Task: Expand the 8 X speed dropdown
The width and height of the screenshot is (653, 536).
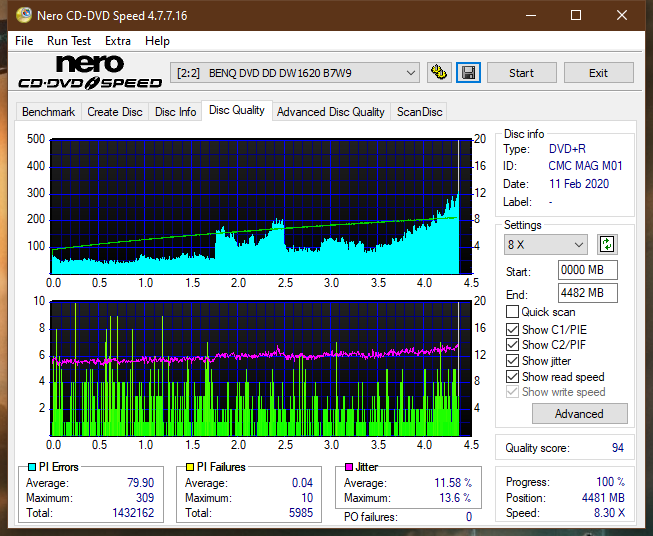Action: pos(546,244)
